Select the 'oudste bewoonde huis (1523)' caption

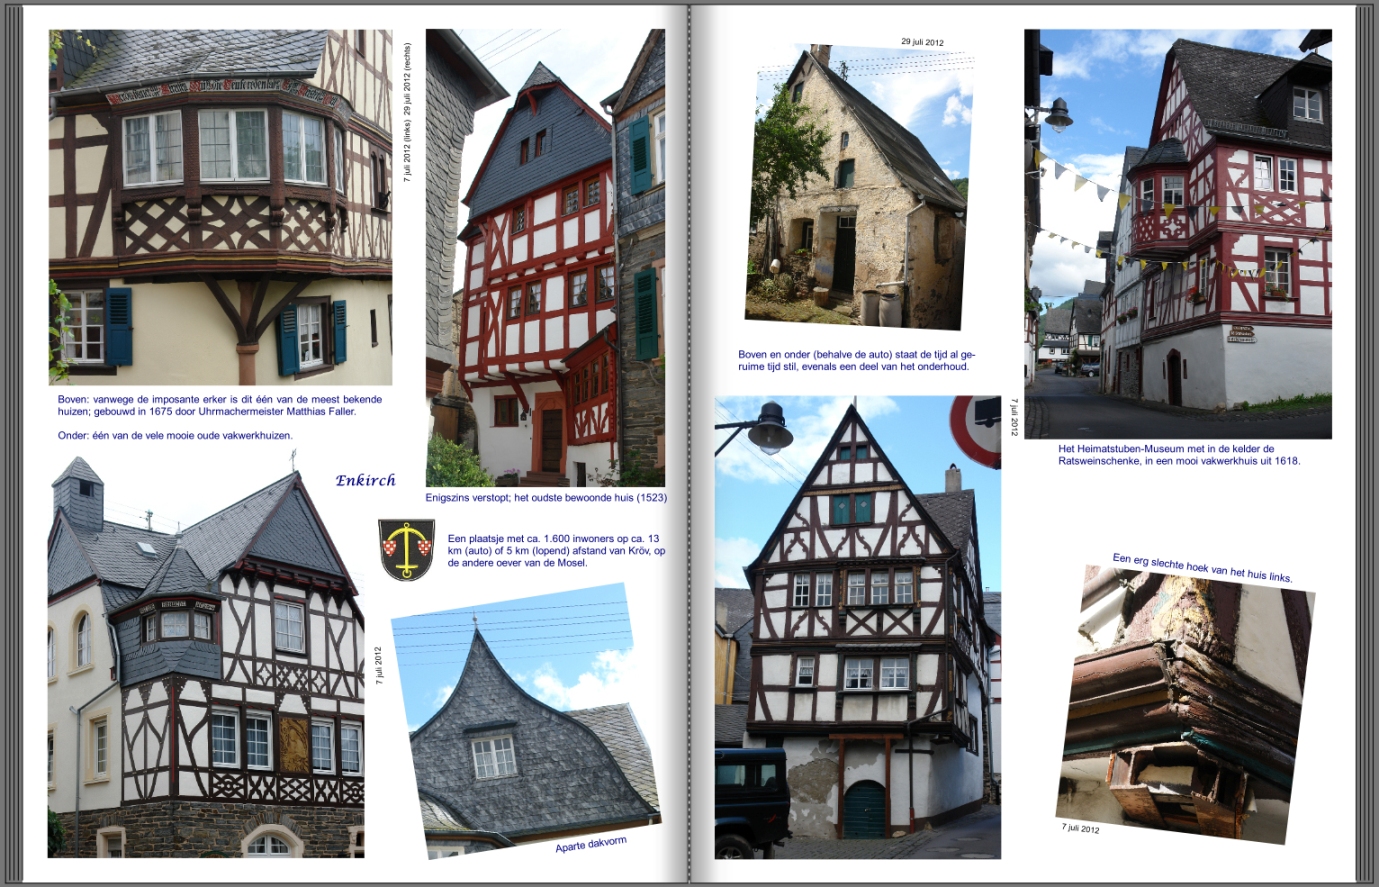pyautogui.click(x=545, y=497)
